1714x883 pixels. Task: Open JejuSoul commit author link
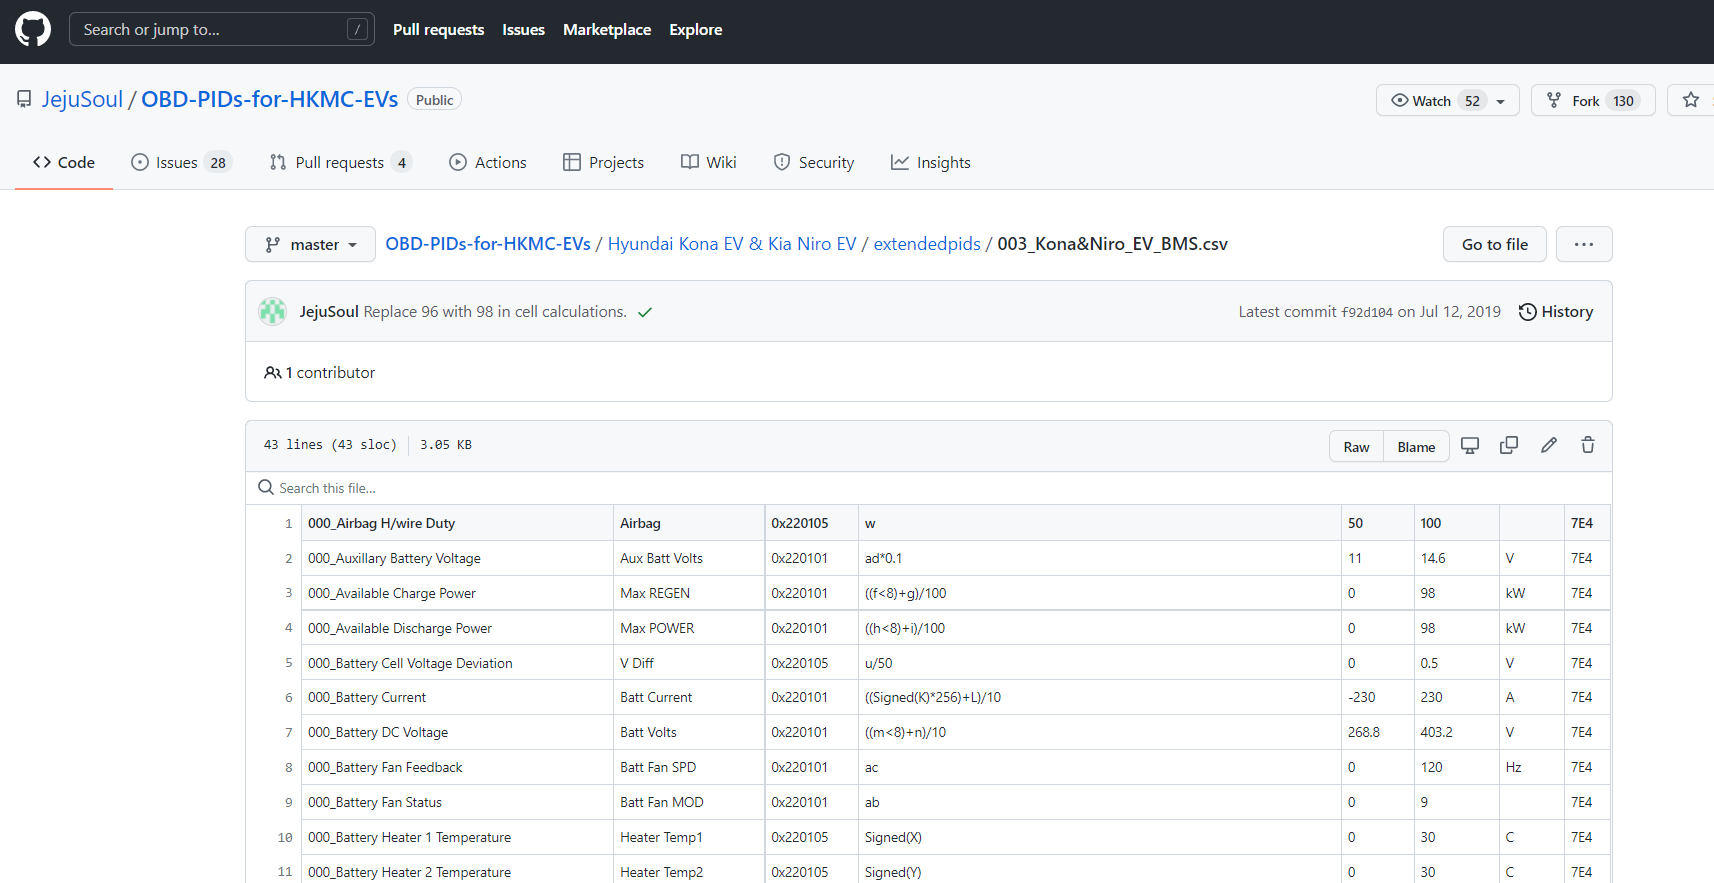[329, 312]
